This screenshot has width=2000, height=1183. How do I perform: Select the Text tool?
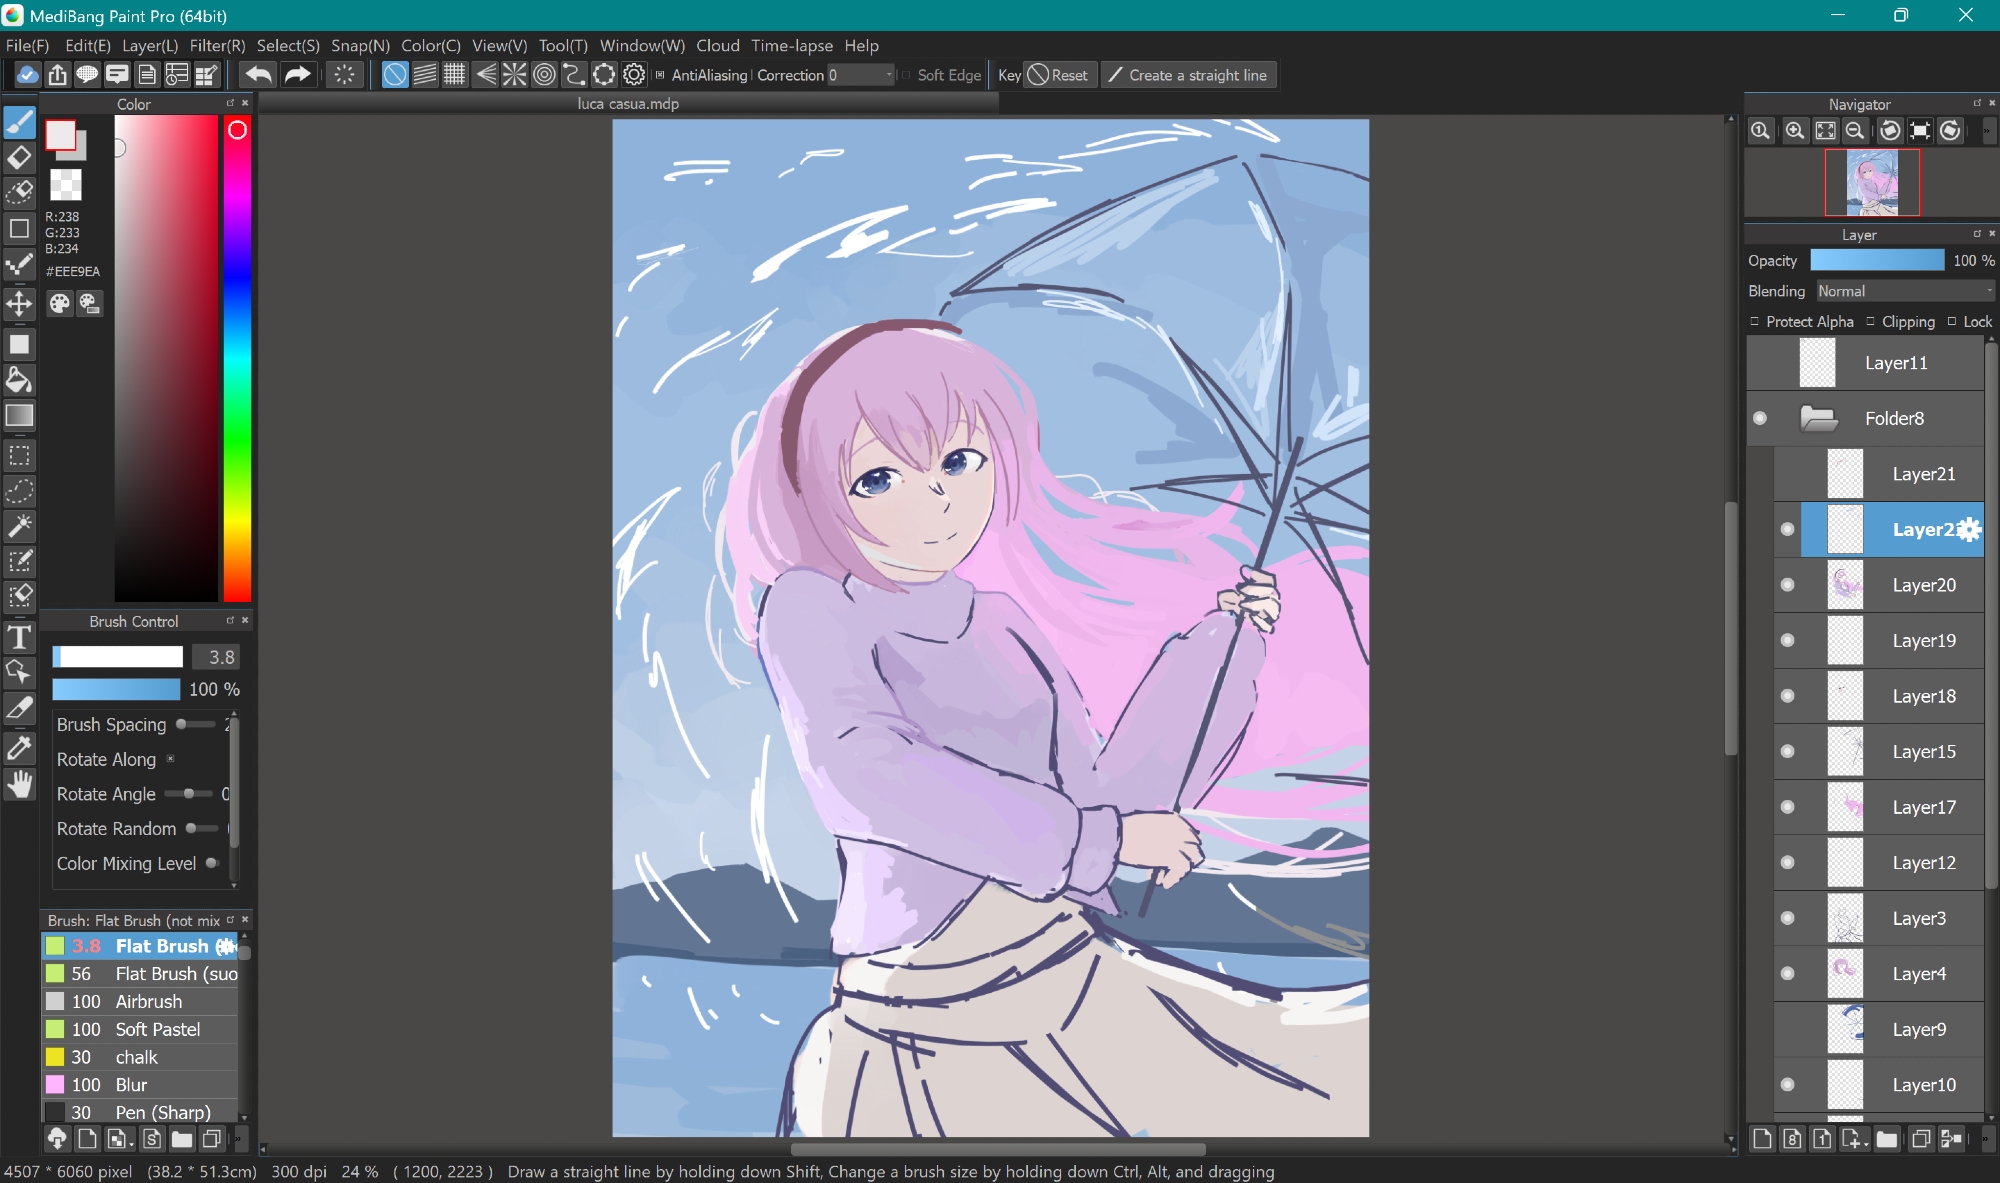point(19,637)
